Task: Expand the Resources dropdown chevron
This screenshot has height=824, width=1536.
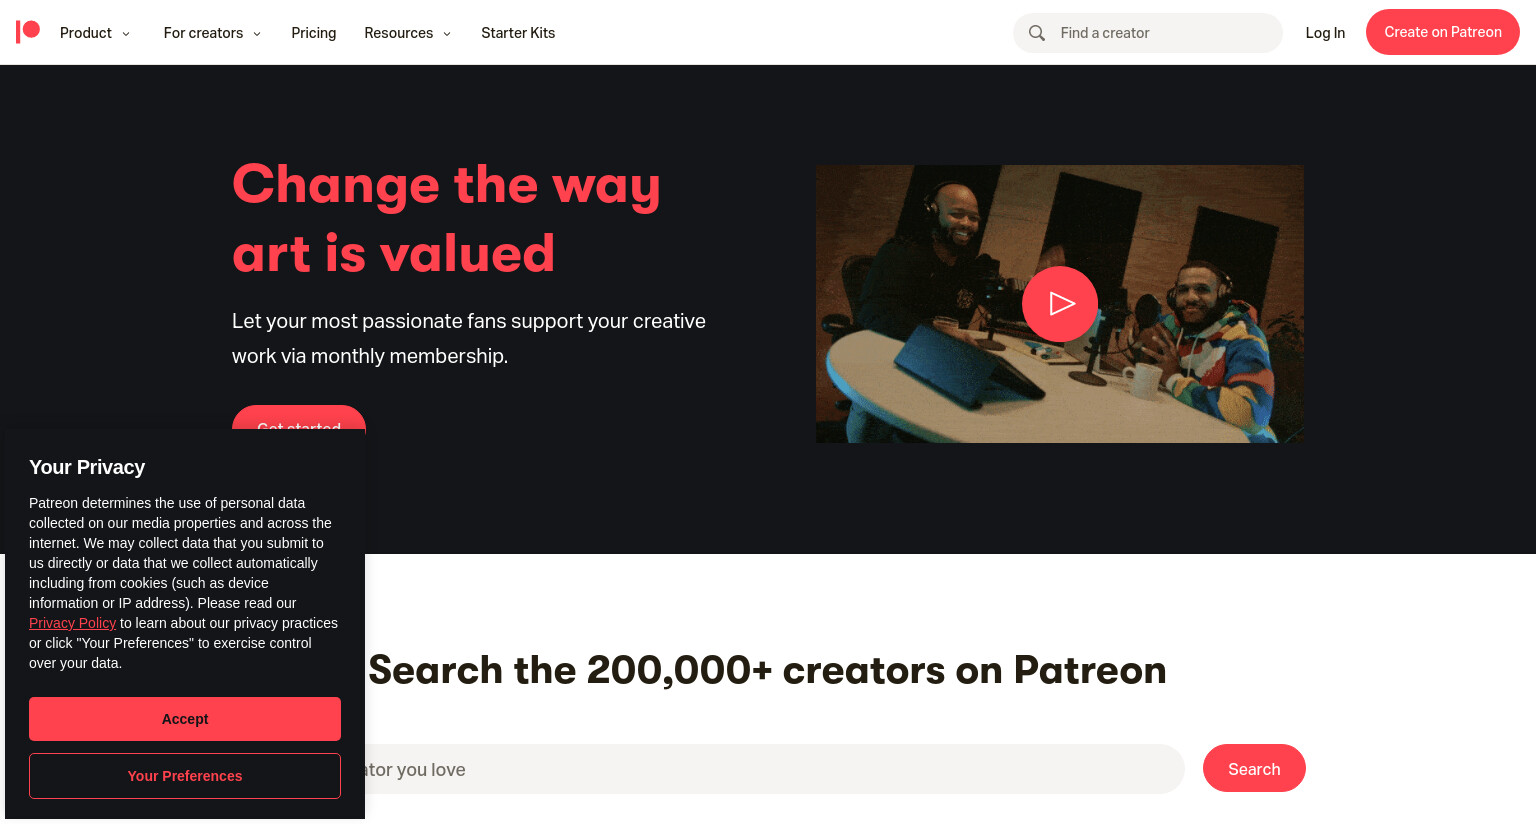Action: [x=447, y=34]
